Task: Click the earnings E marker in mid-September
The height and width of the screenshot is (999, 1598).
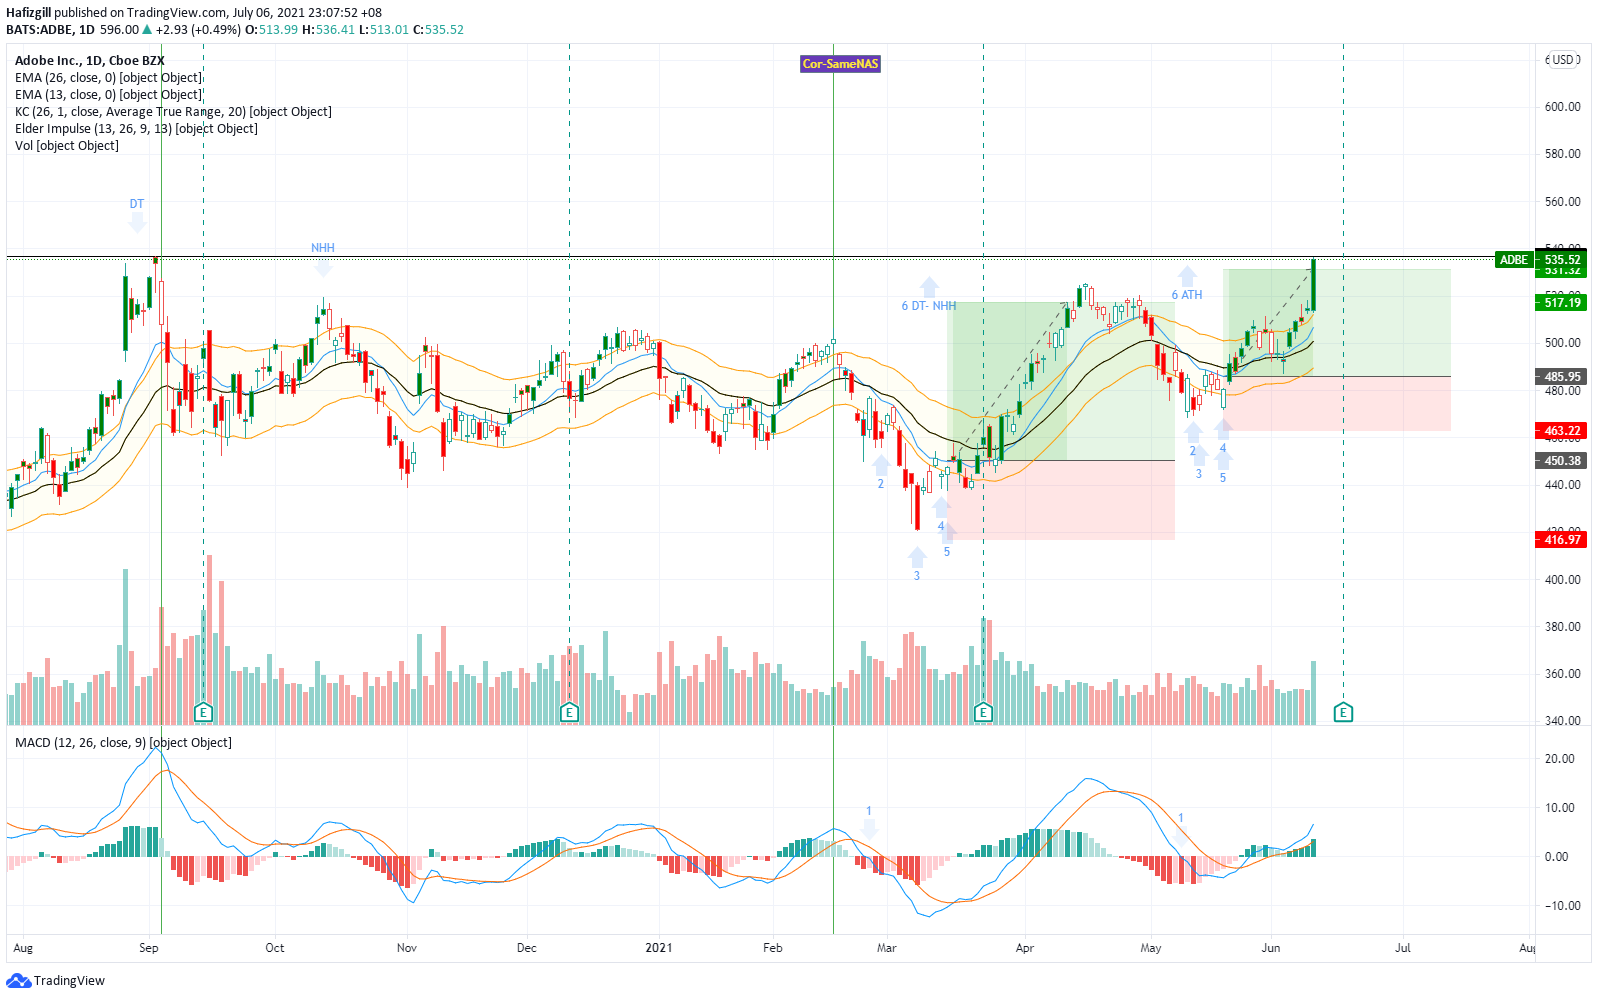Action: click(x=203, y=712)
